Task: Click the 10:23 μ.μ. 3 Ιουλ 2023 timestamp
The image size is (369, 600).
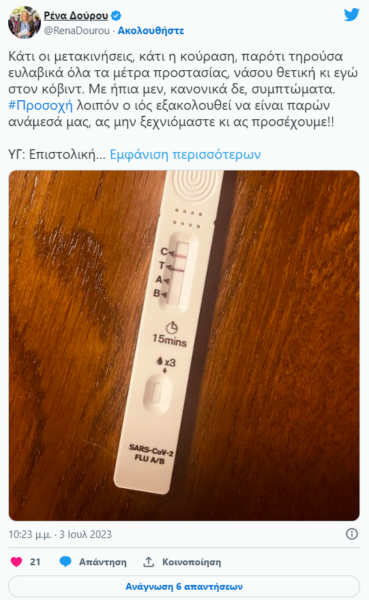Action: 60,534
